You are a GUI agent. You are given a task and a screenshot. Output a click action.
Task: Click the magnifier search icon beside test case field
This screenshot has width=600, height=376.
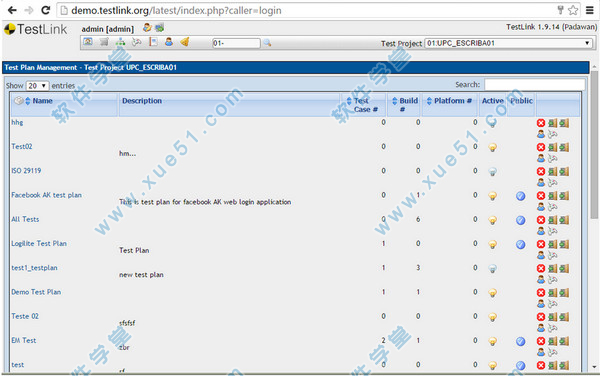pyautogui.click(x=267, y=43)
